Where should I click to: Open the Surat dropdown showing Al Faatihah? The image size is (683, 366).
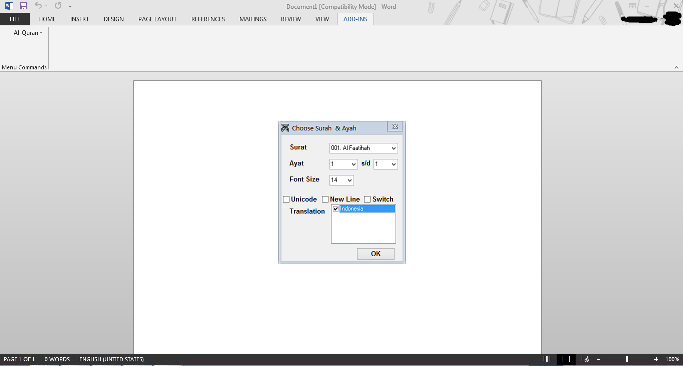(363, 148)
